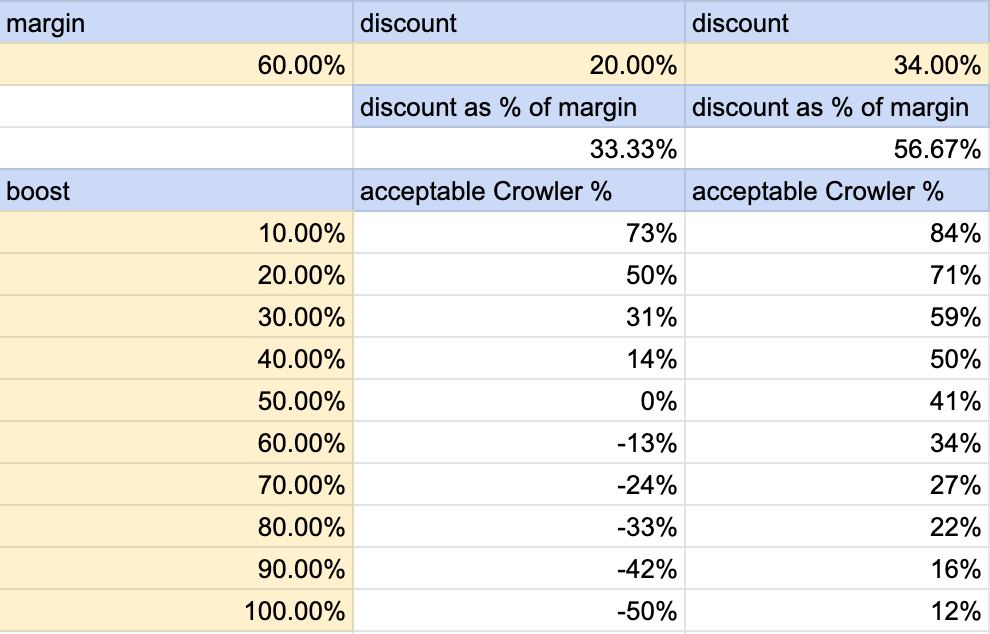This screenshot has width=990, height=634.
Task: Select the 50.00% boost cell
Action: coord(176,401)
